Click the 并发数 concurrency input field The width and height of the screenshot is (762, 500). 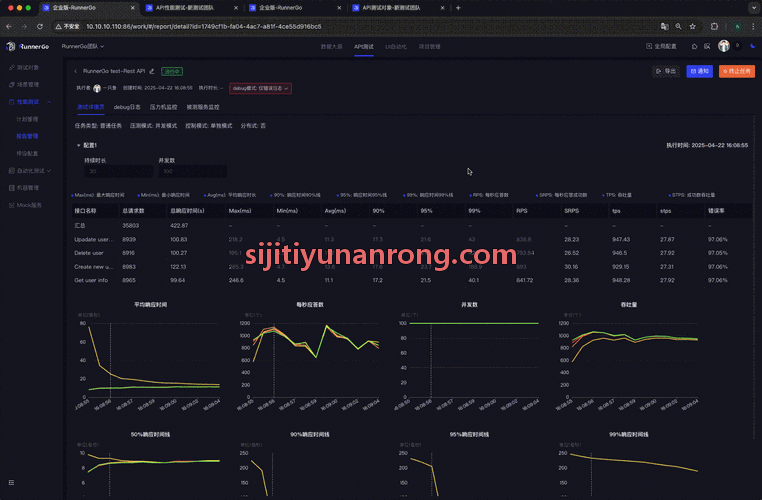pos(192,171)
